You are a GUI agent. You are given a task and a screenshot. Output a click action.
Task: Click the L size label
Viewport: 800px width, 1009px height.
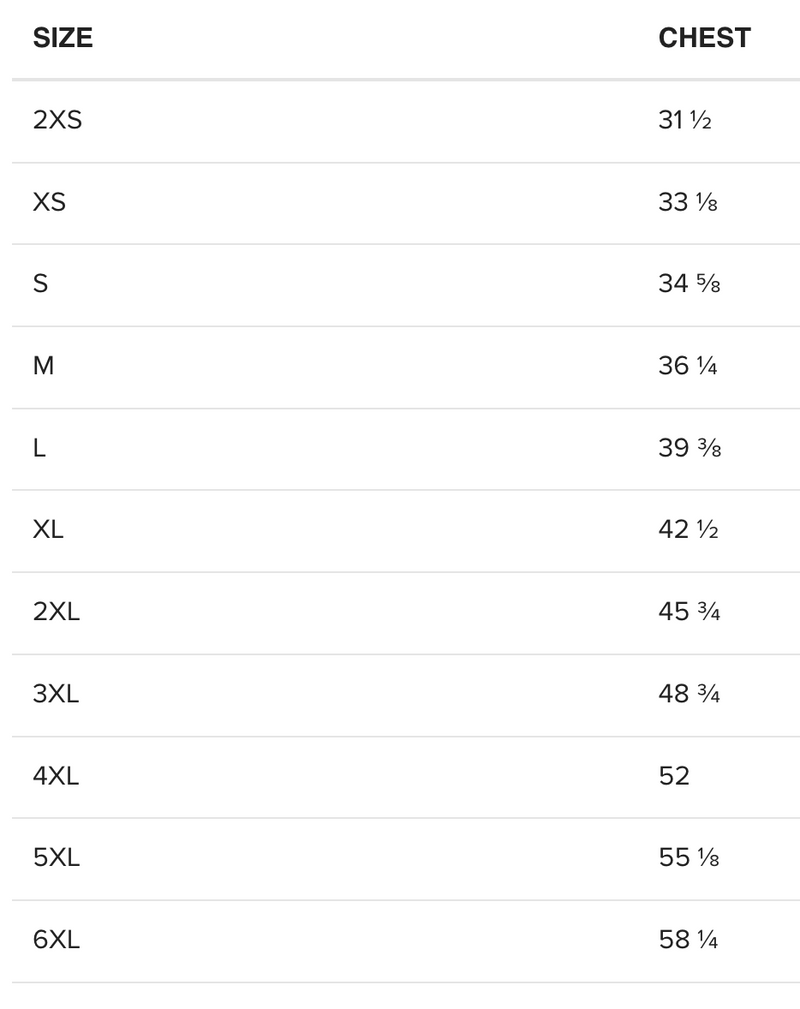tap(39, 448)
